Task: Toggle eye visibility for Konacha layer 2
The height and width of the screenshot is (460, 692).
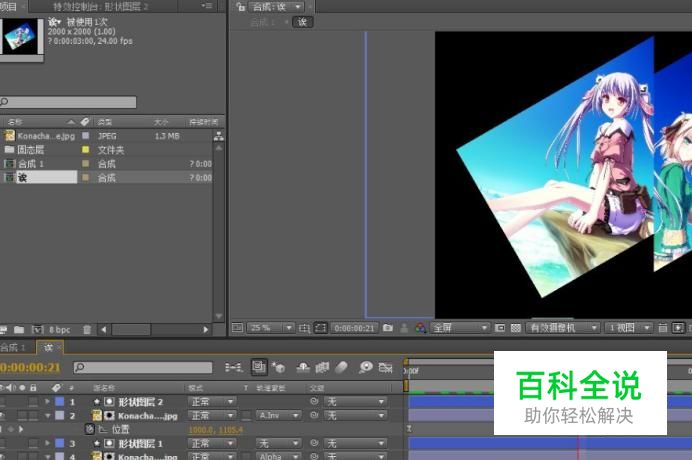Action: (2, 415)
